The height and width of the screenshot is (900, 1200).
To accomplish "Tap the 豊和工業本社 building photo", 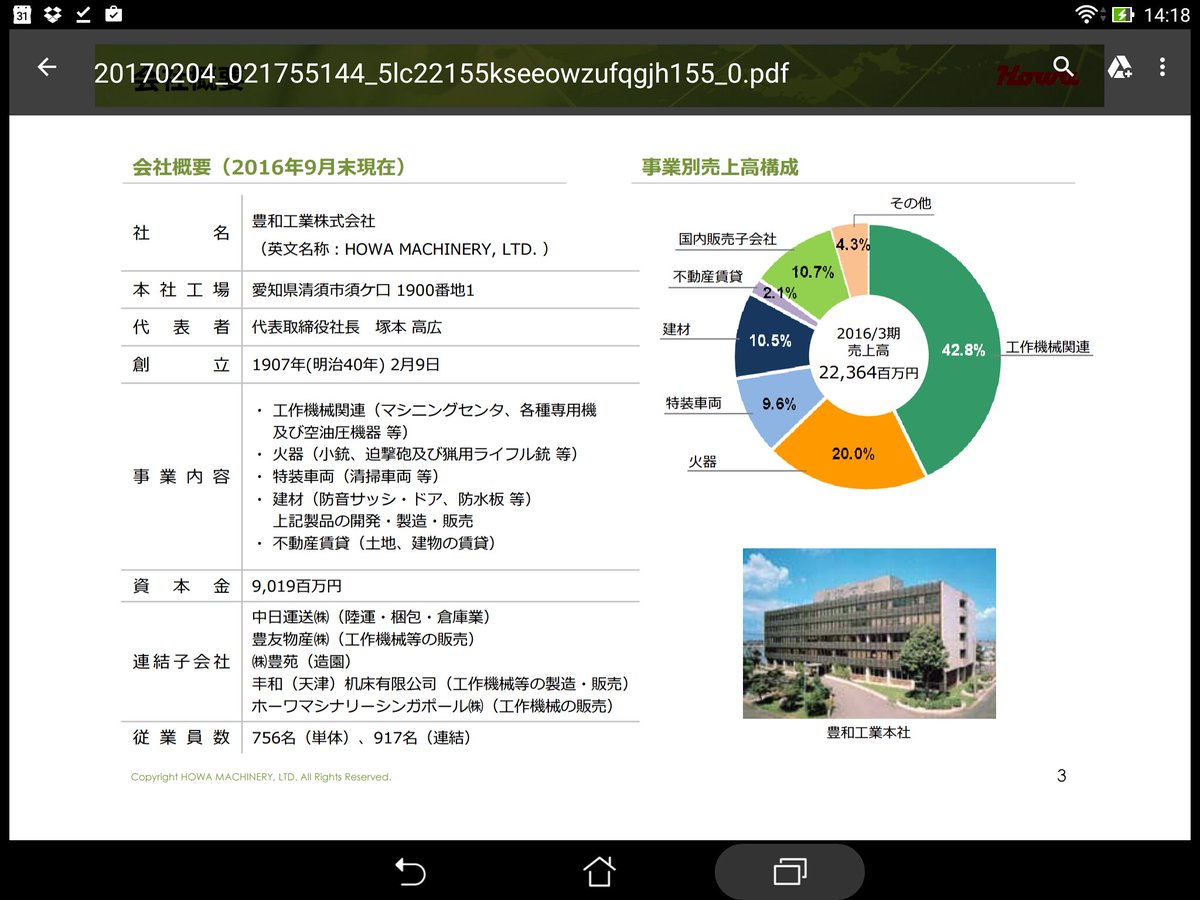I will 869,632.
